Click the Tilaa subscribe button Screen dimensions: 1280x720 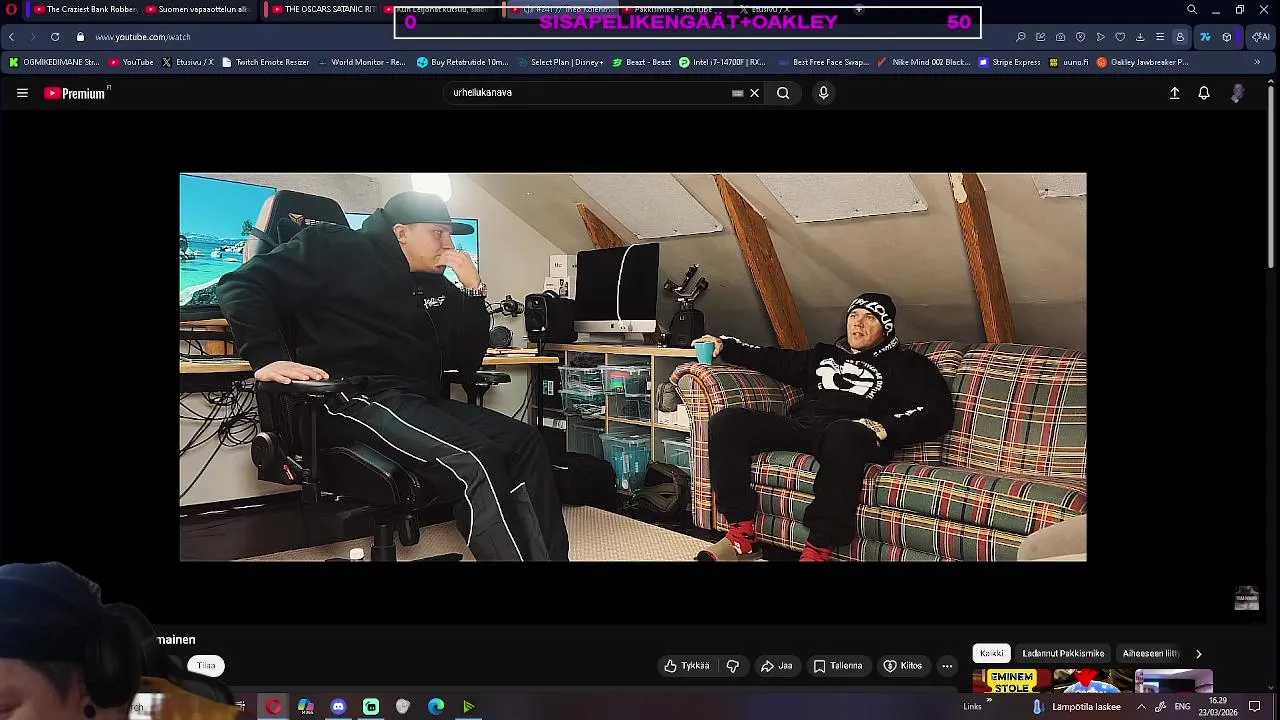206,666
